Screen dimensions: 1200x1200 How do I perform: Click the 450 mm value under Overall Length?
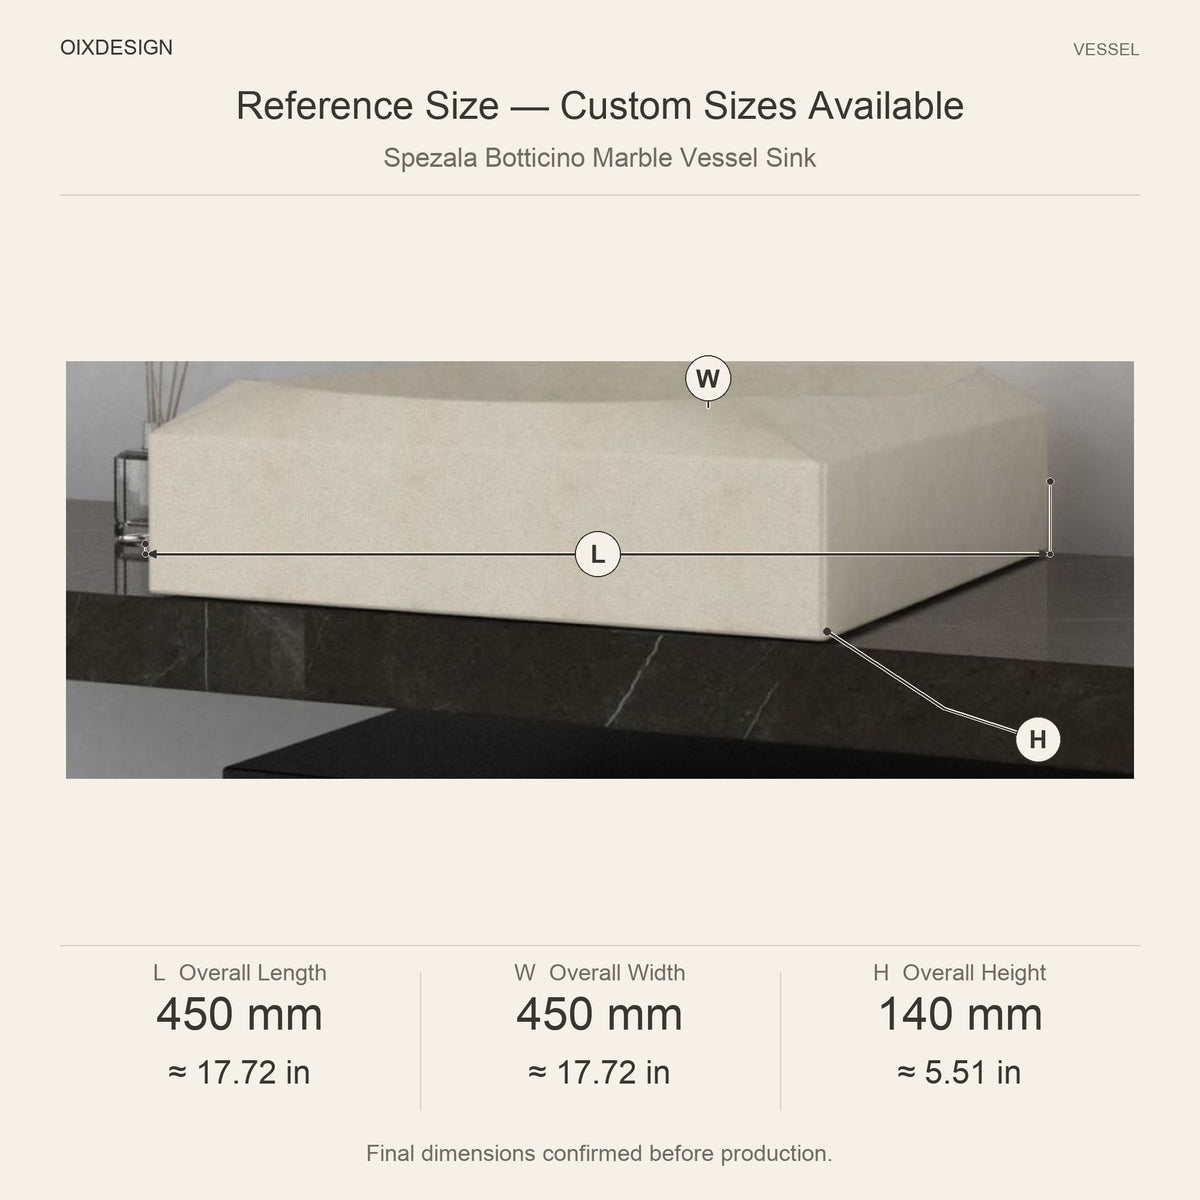pos(240,1015)
